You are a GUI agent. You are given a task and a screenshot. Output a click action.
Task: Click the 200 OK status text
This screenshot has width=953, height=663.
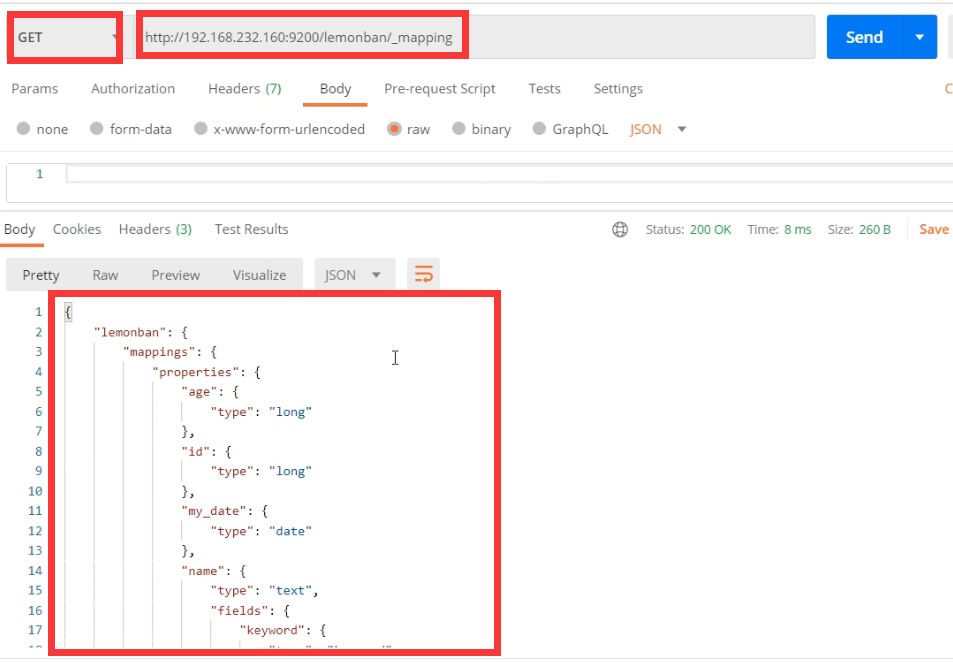710,230
